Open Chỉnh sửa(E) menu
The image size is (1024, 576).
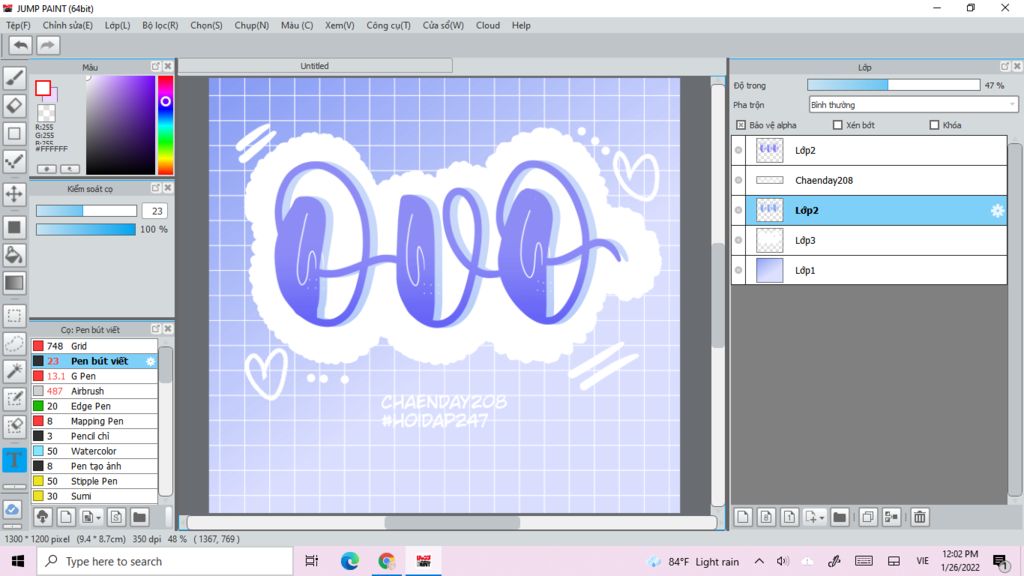coord(67,25)
